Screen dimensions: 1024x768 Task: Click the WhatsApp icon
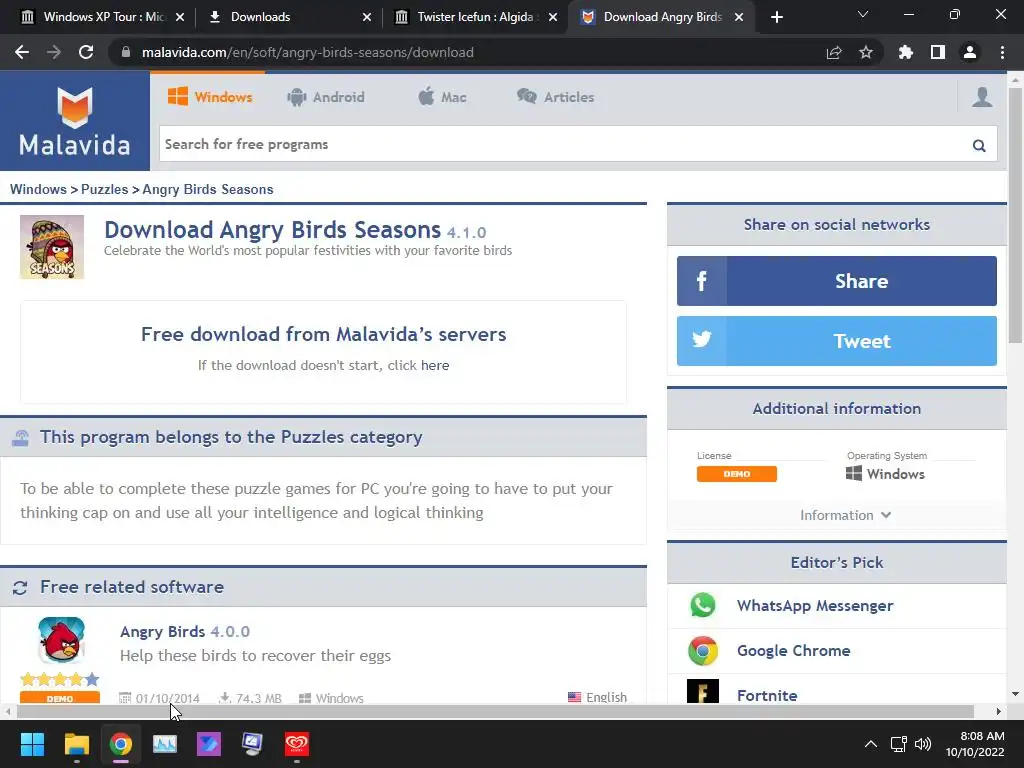(x=703, y=605)
